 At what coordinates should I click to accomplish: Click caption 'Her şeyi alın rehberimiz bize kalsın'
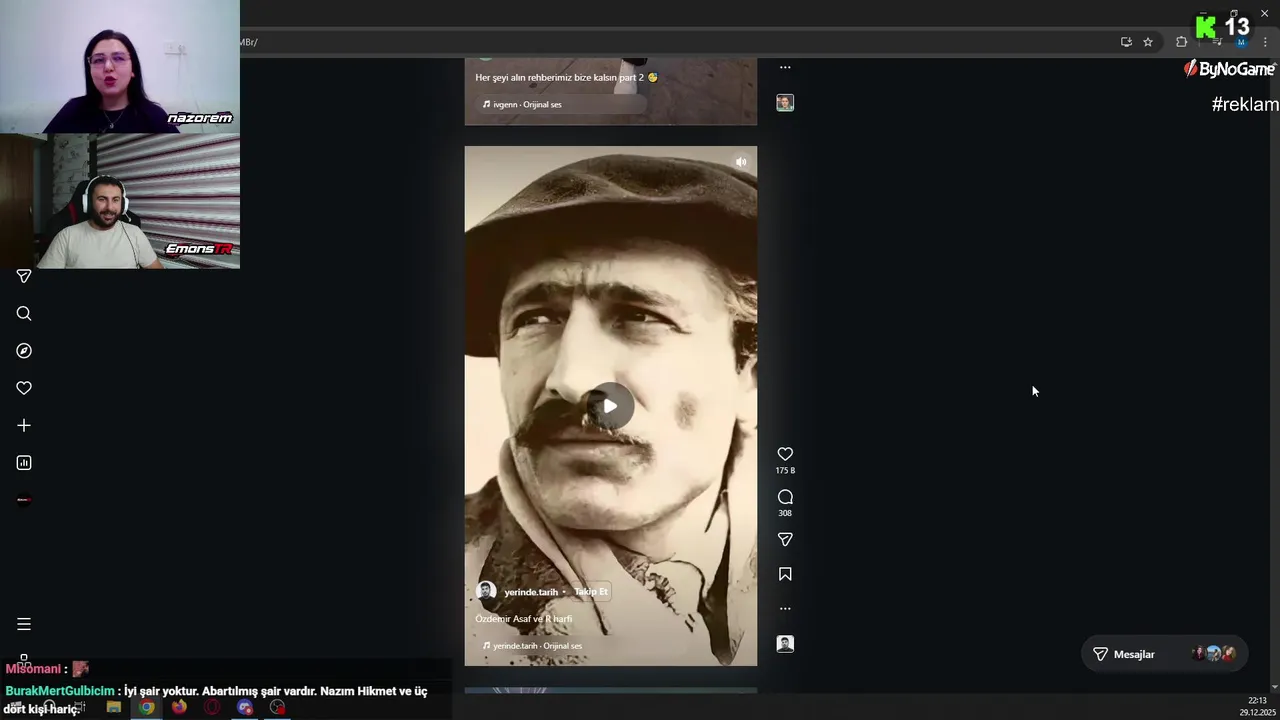(x=566, y=77)
